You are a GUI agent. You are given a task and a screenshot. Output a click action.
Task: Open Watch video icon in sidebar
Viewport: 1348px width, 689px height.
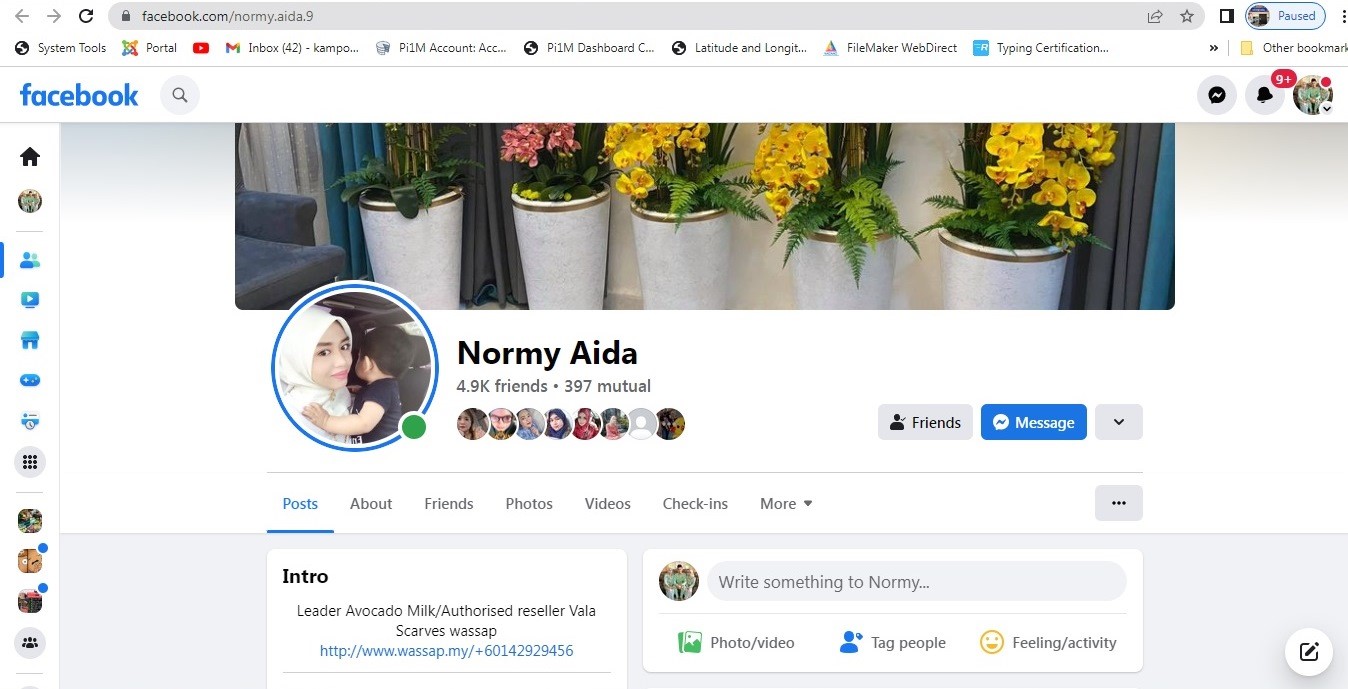30,300
